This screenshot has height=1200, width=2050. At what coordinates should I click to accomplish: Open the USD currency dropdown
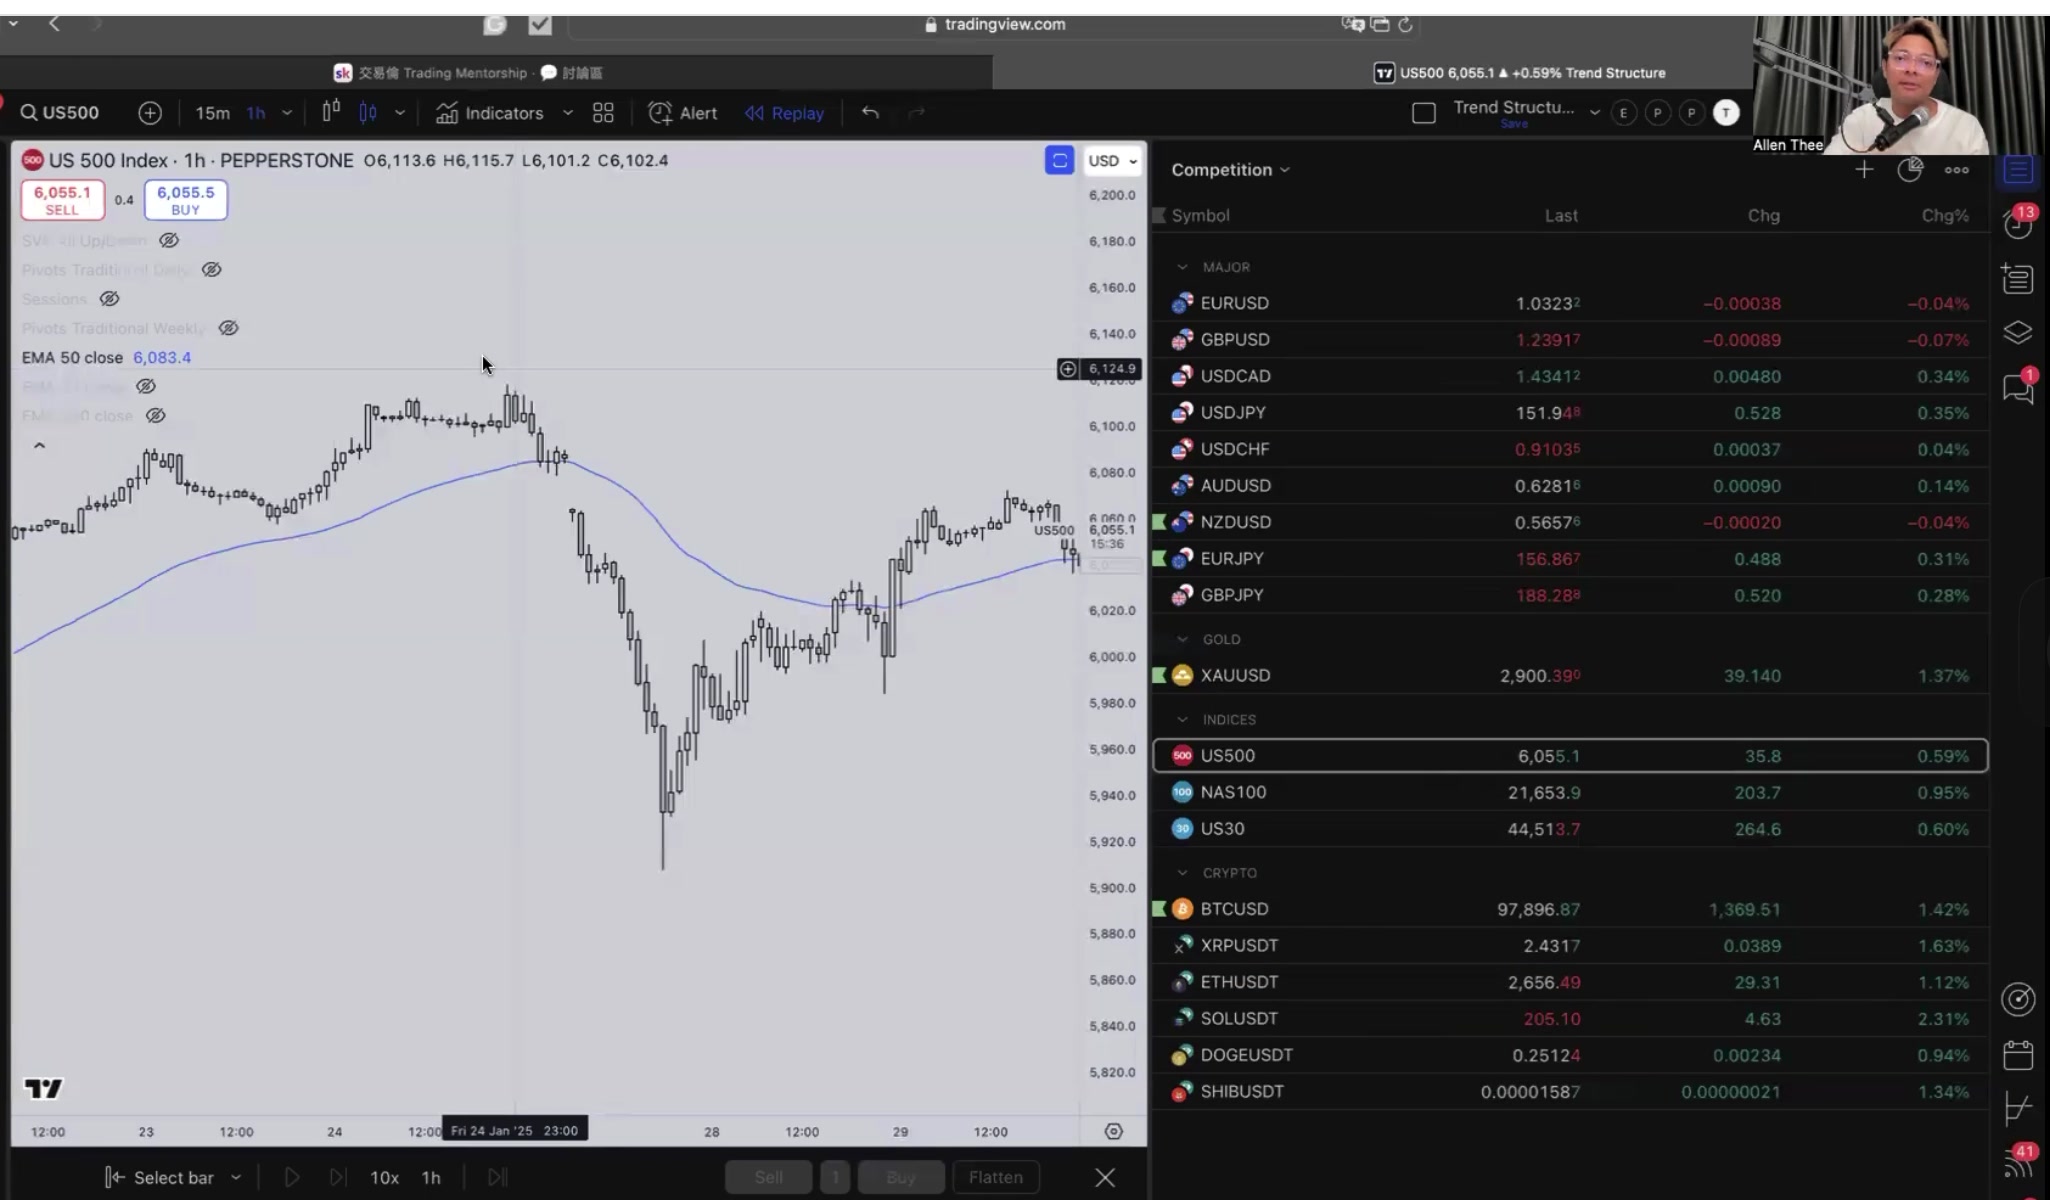pyautogui.click(x=1112, y=161)
